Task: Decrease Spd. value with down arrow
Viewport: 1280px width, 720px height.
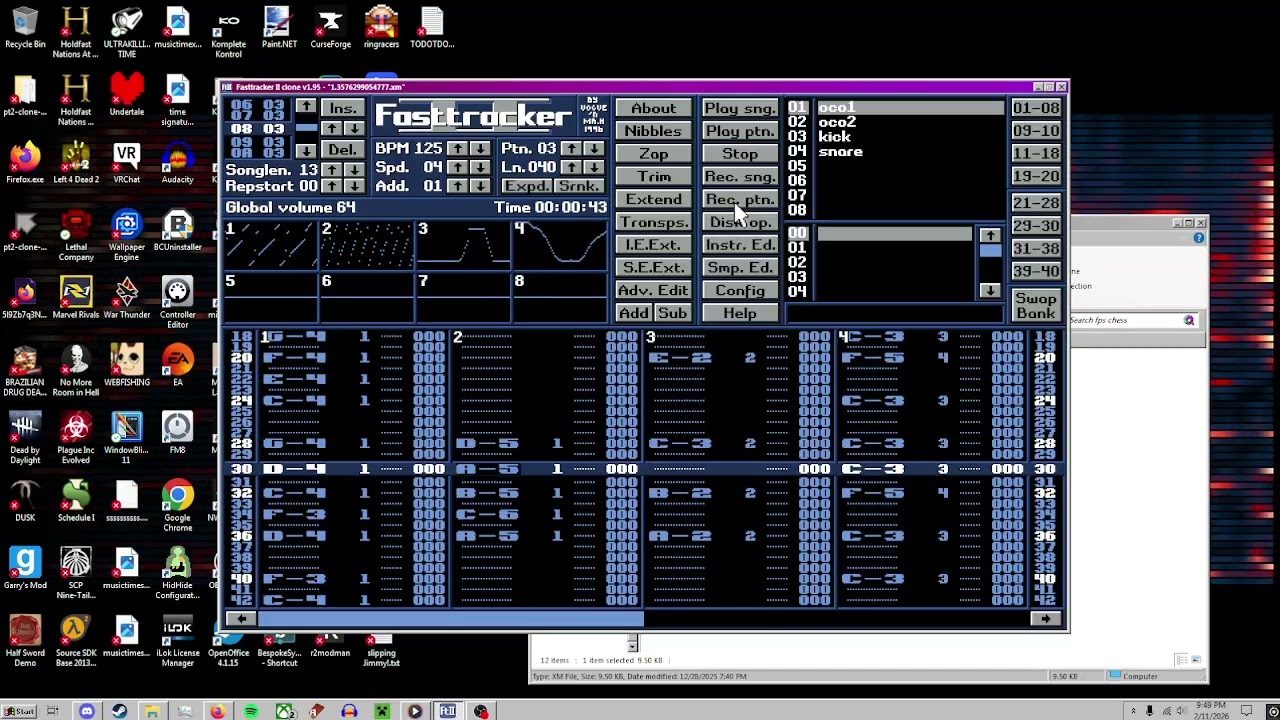Action: [x=481, y=167]
